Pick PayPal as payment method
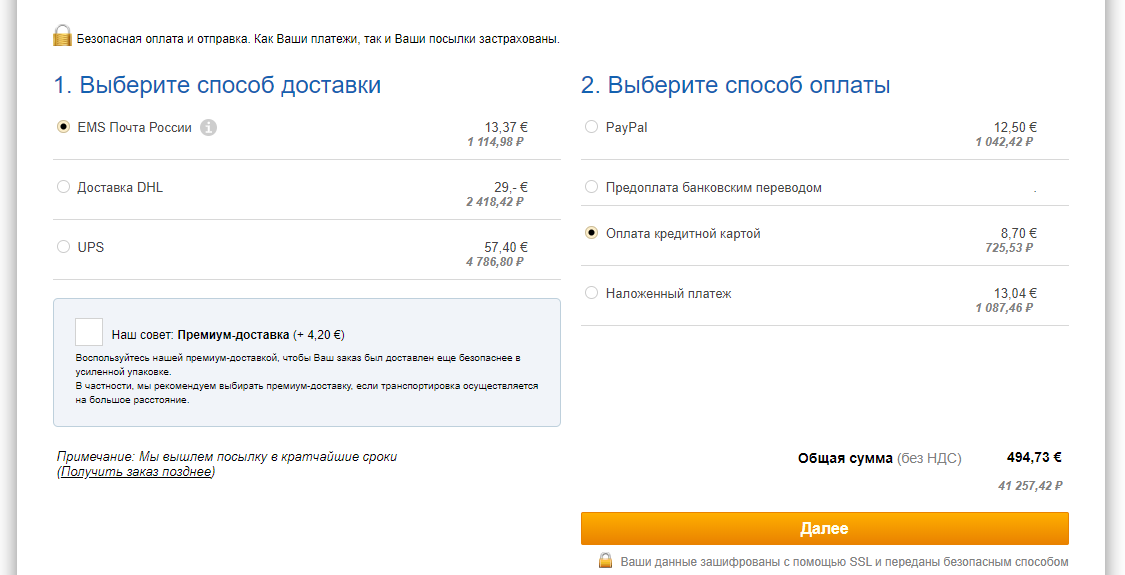This screenshot has height=575, width=1125. point(591,127)
